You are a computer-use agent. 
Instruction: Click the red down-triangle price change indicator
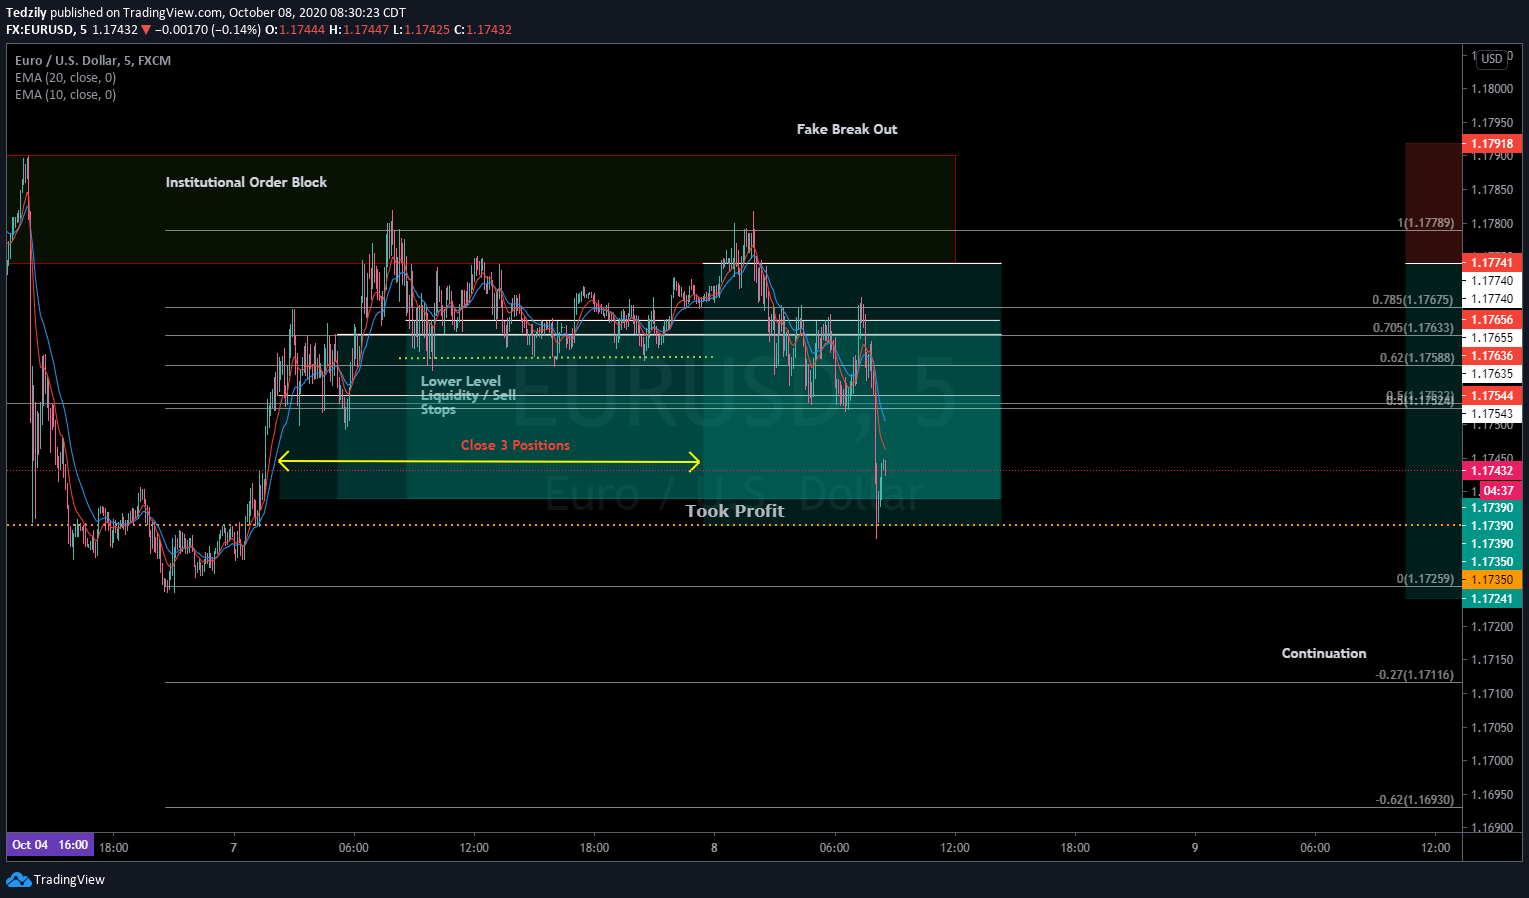point(146,30)
